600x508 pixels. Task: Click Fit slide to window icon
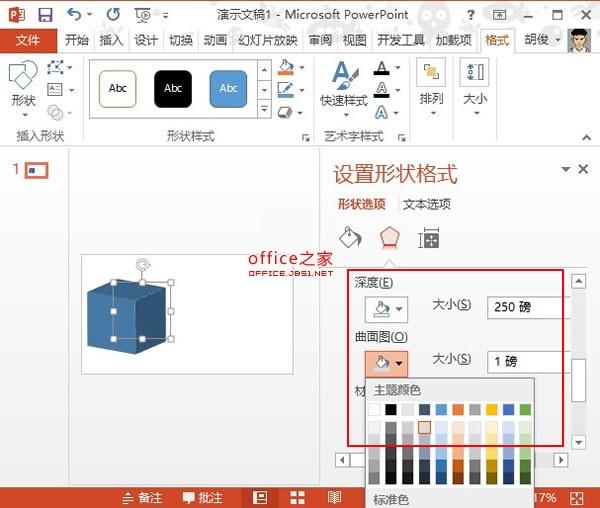pyautogui.click(x=576, y=498)
